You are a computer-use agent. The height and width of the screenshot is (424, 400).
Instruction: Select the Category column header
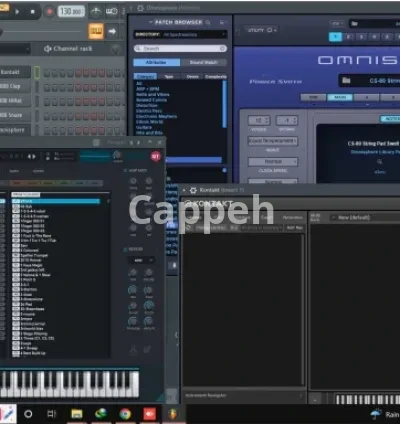pos(145,77)
